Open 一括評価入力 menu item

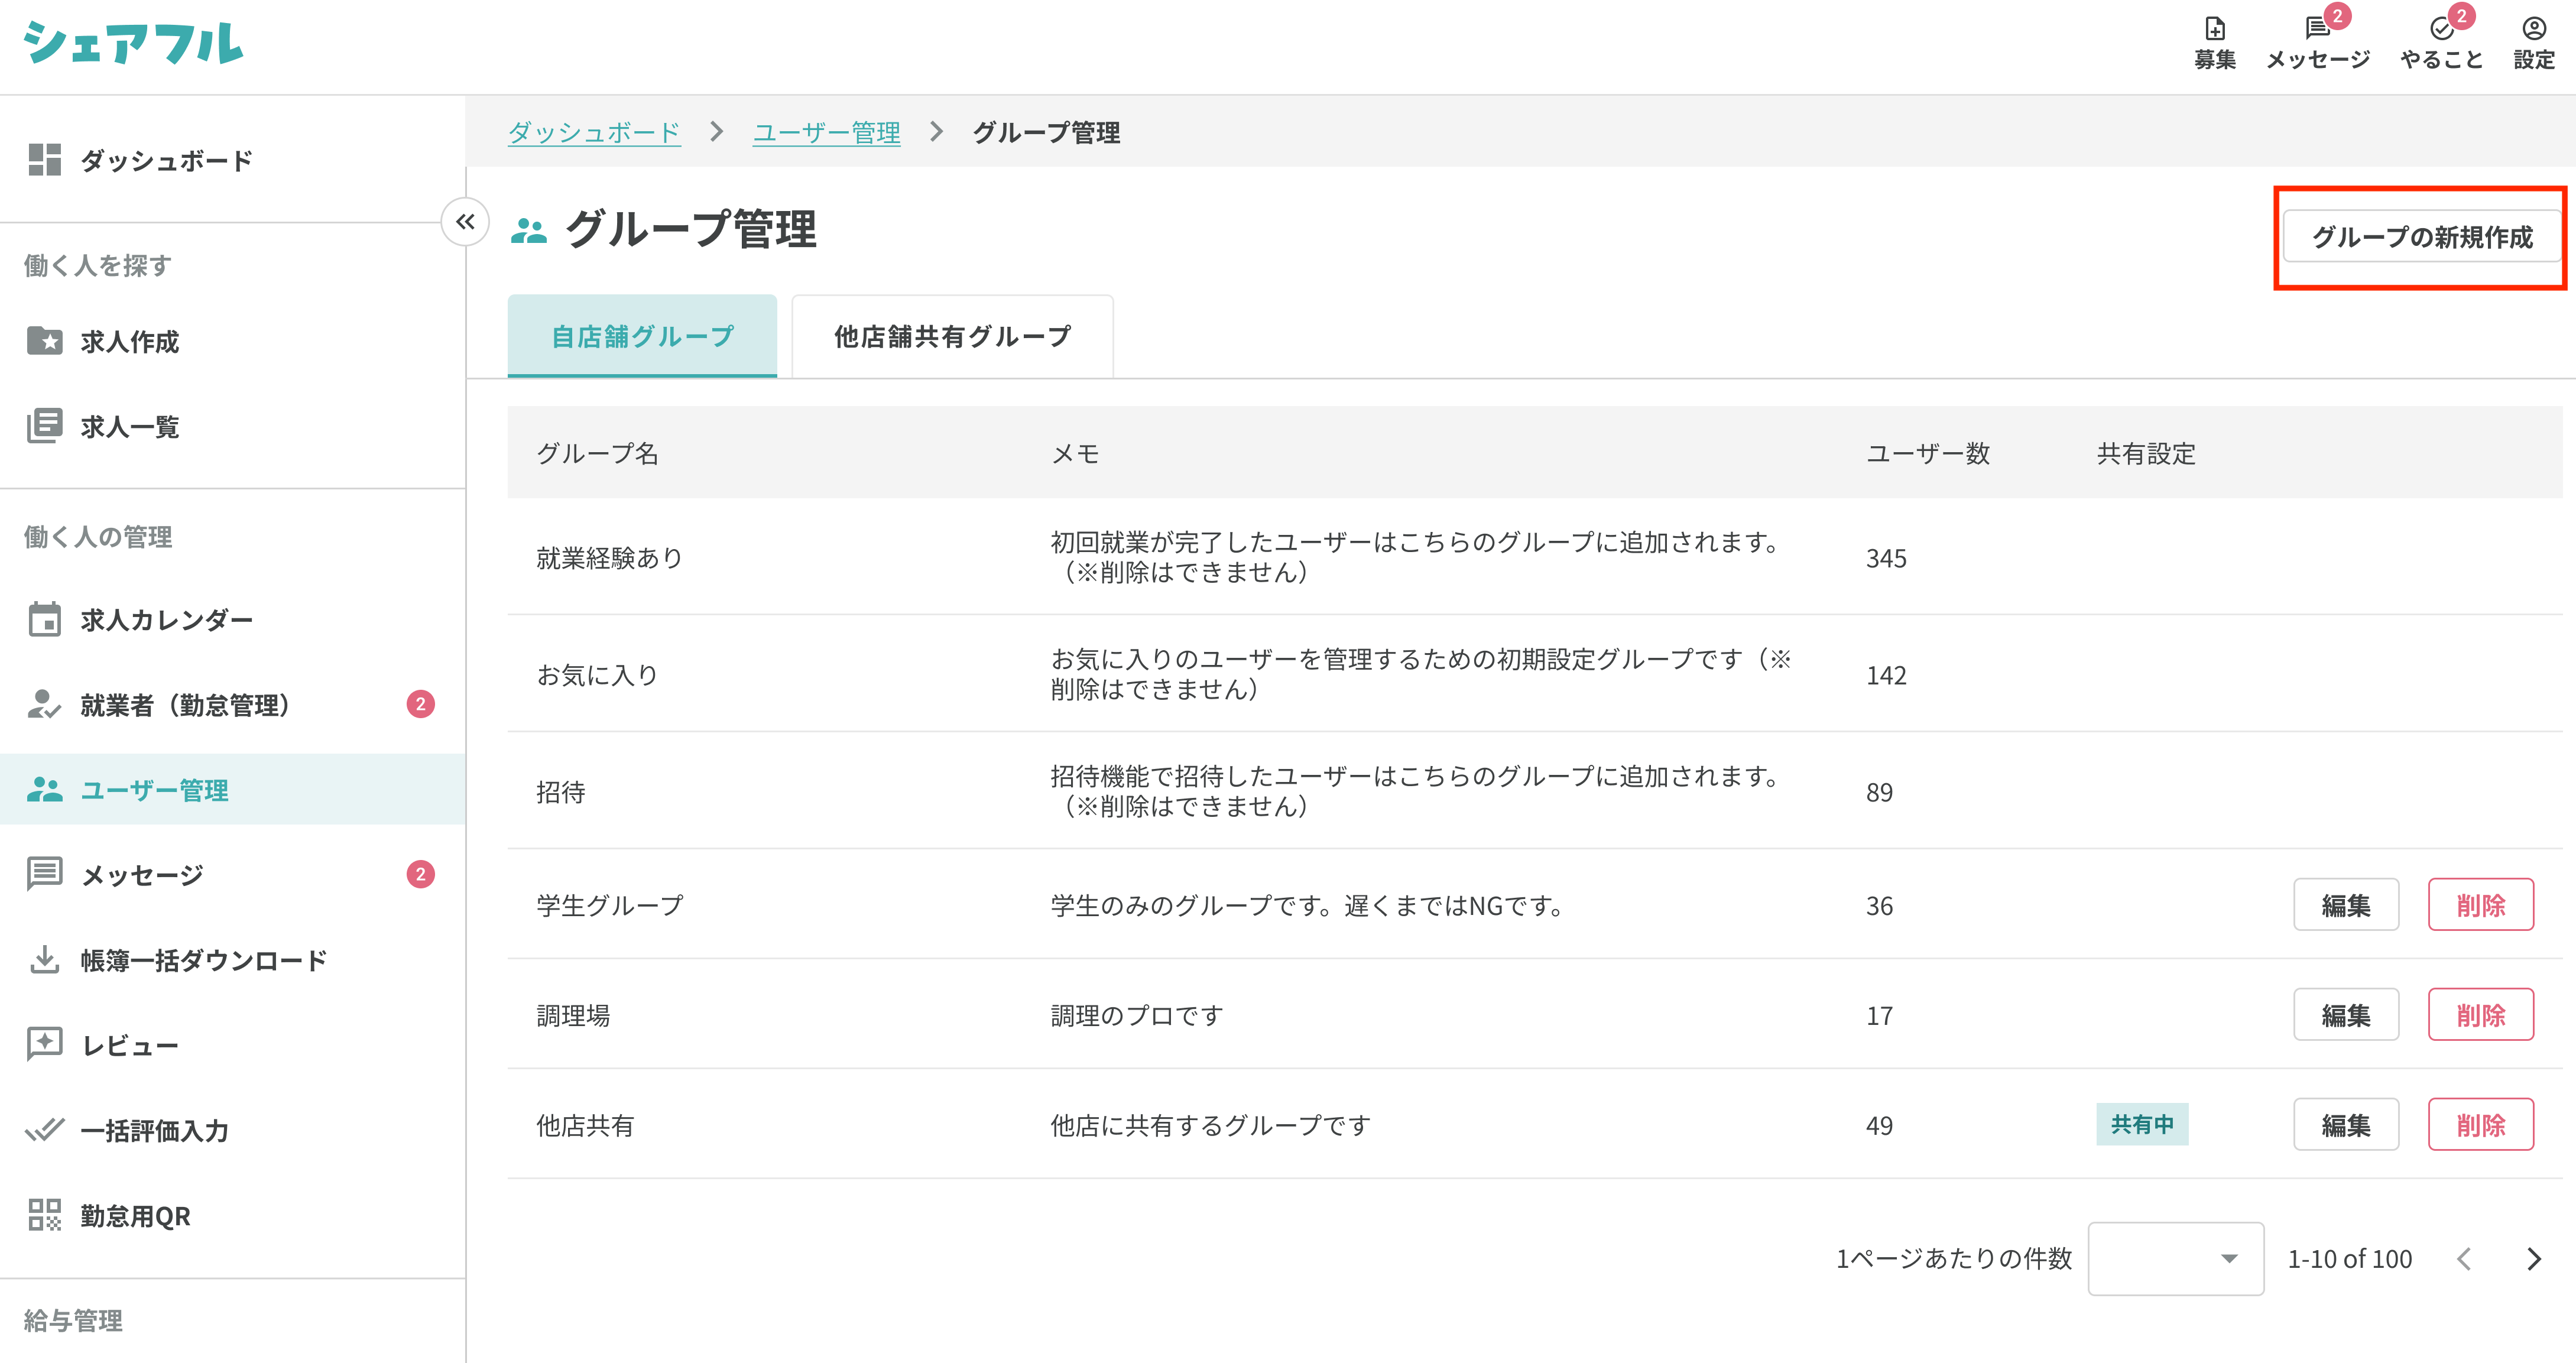(232, 1129)
